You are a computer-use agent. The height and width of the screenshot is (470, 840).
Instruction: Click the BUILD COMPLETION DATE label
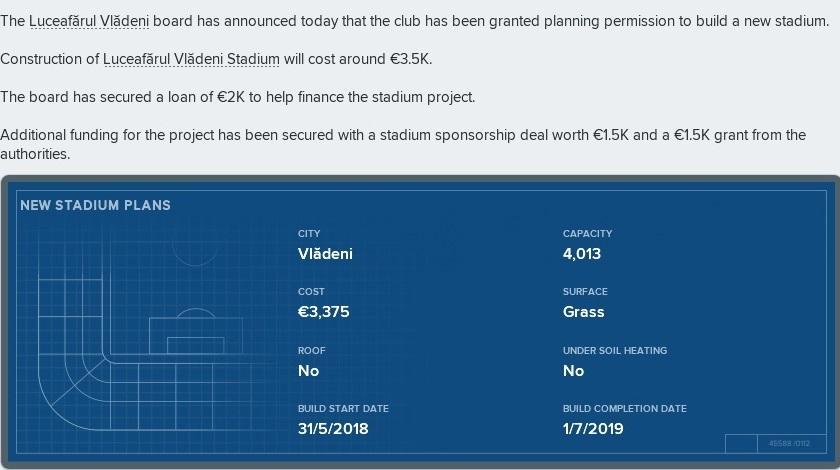point(625,408)
